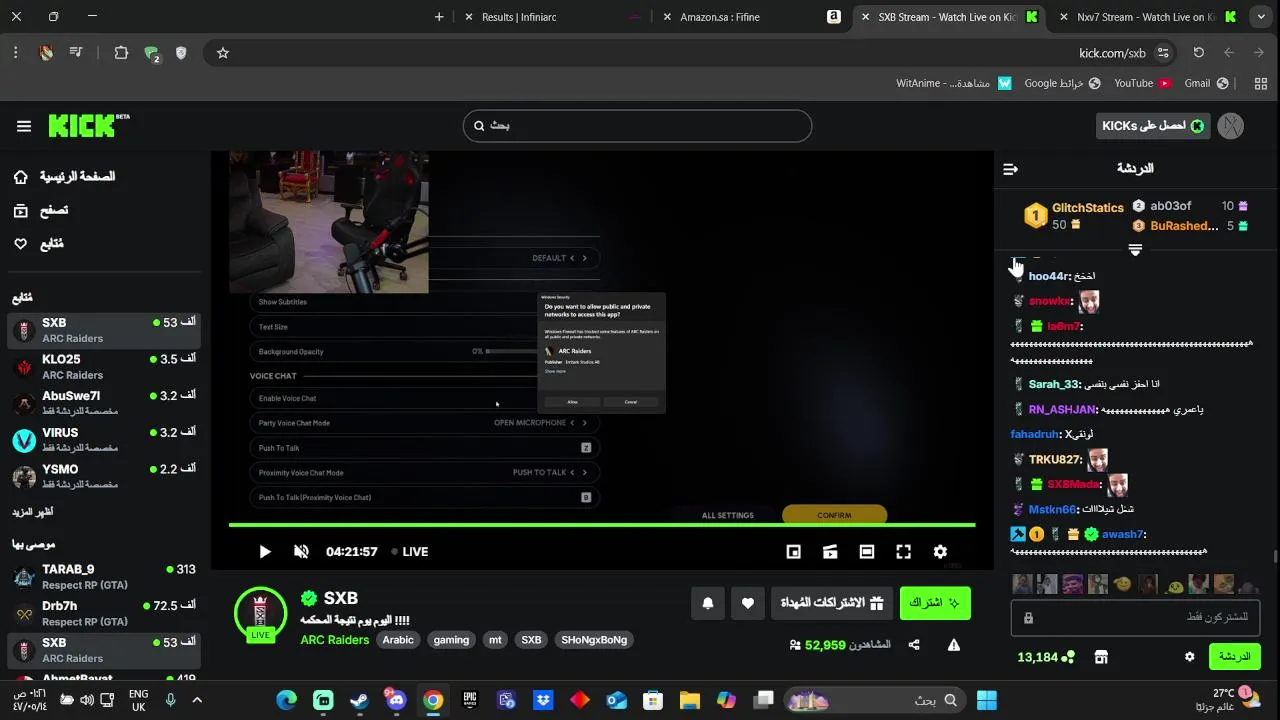Open YouTube bookmark

(x=1143, y=83)
